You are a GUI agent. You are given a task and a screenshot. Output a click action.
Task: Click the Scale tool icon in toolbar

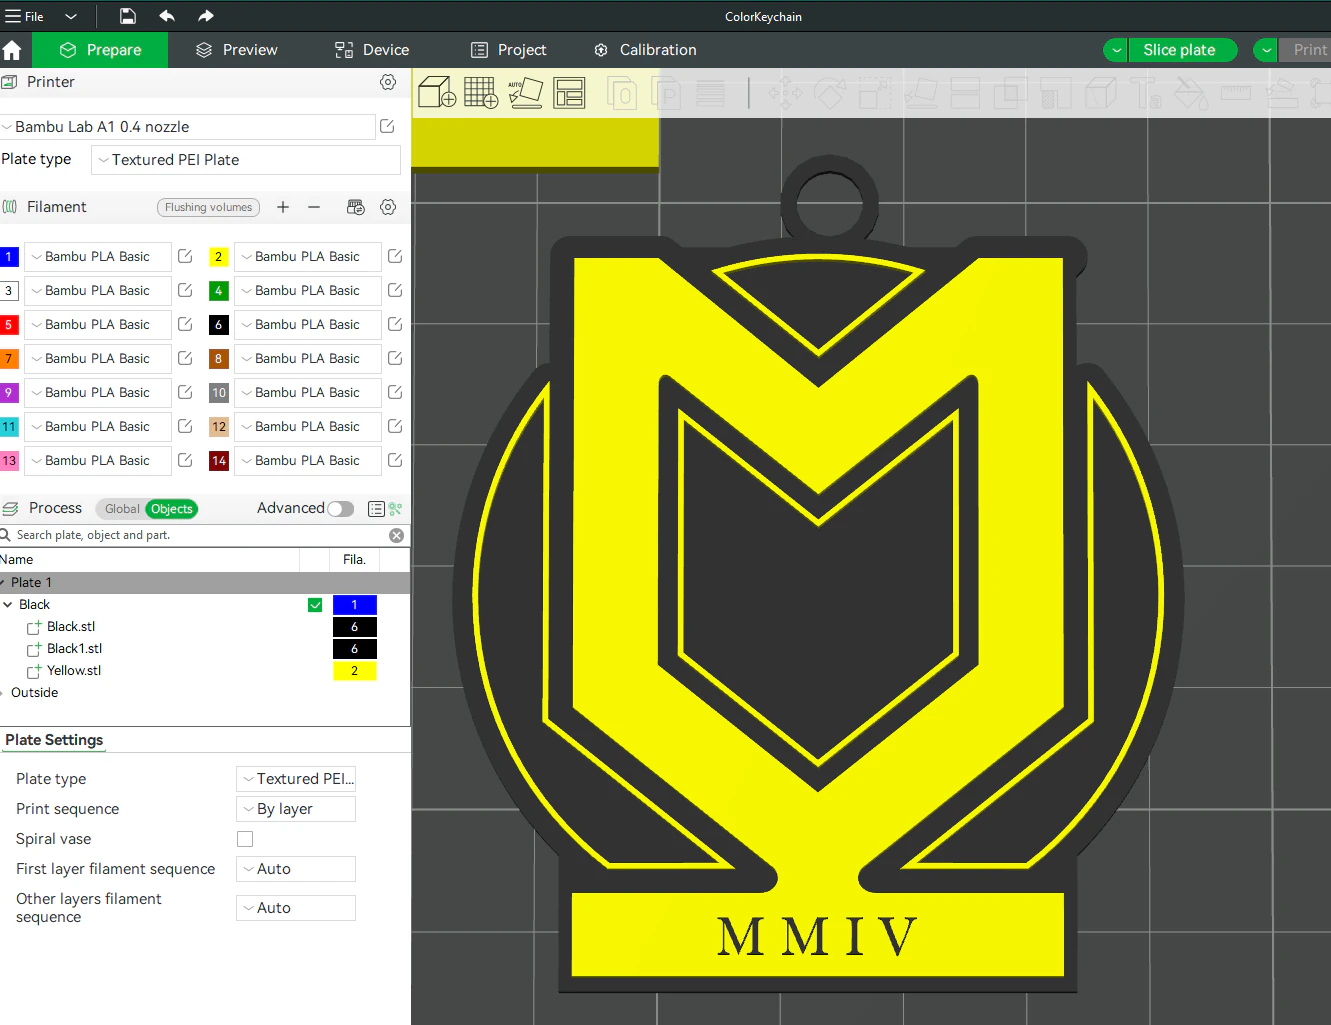click(x=874, y=94)
